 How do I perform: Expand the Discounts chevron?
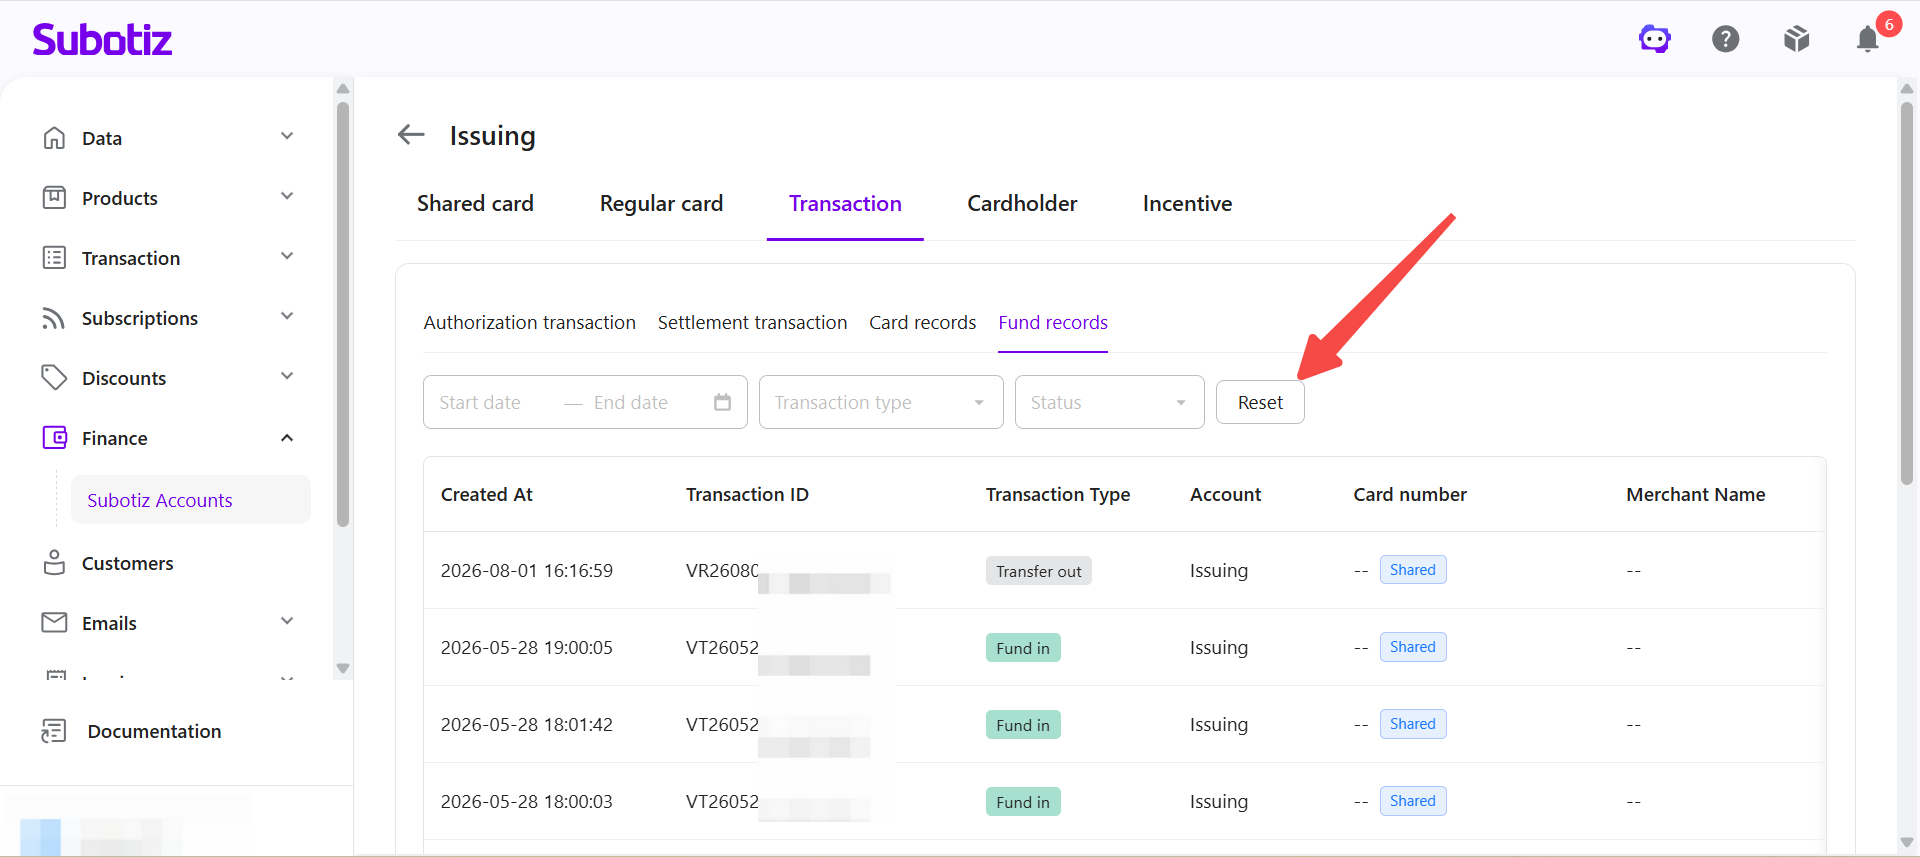pyautogui.click(x=287, y=376)
